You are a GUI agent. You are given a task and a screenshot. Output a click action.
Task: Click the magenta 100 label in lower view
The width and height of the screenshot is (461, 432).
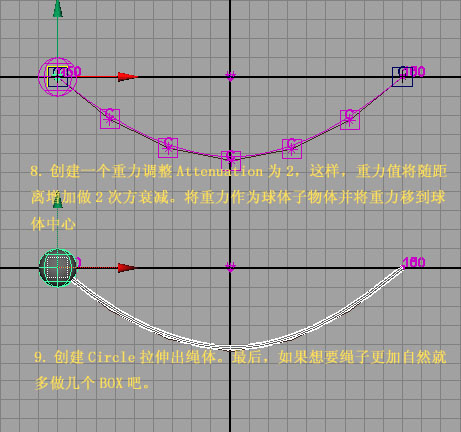click(x=414, y=262)
